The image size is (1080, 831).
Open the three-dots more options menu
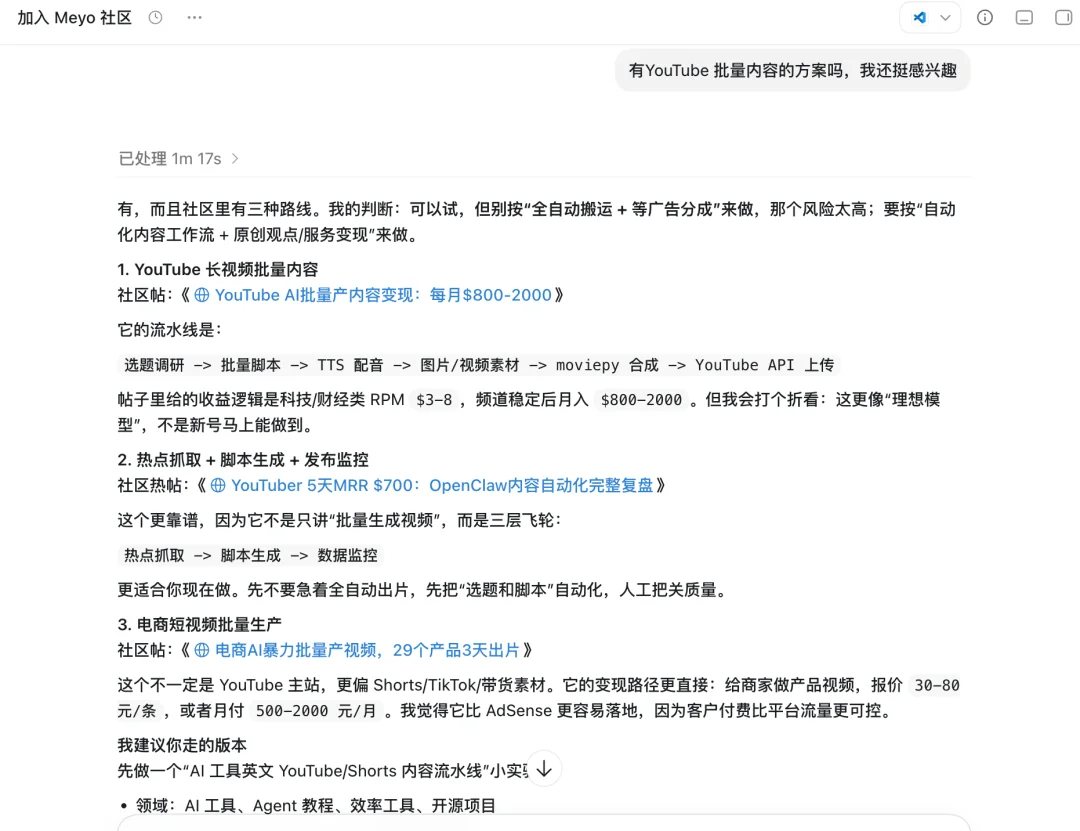tap(194, 18)
